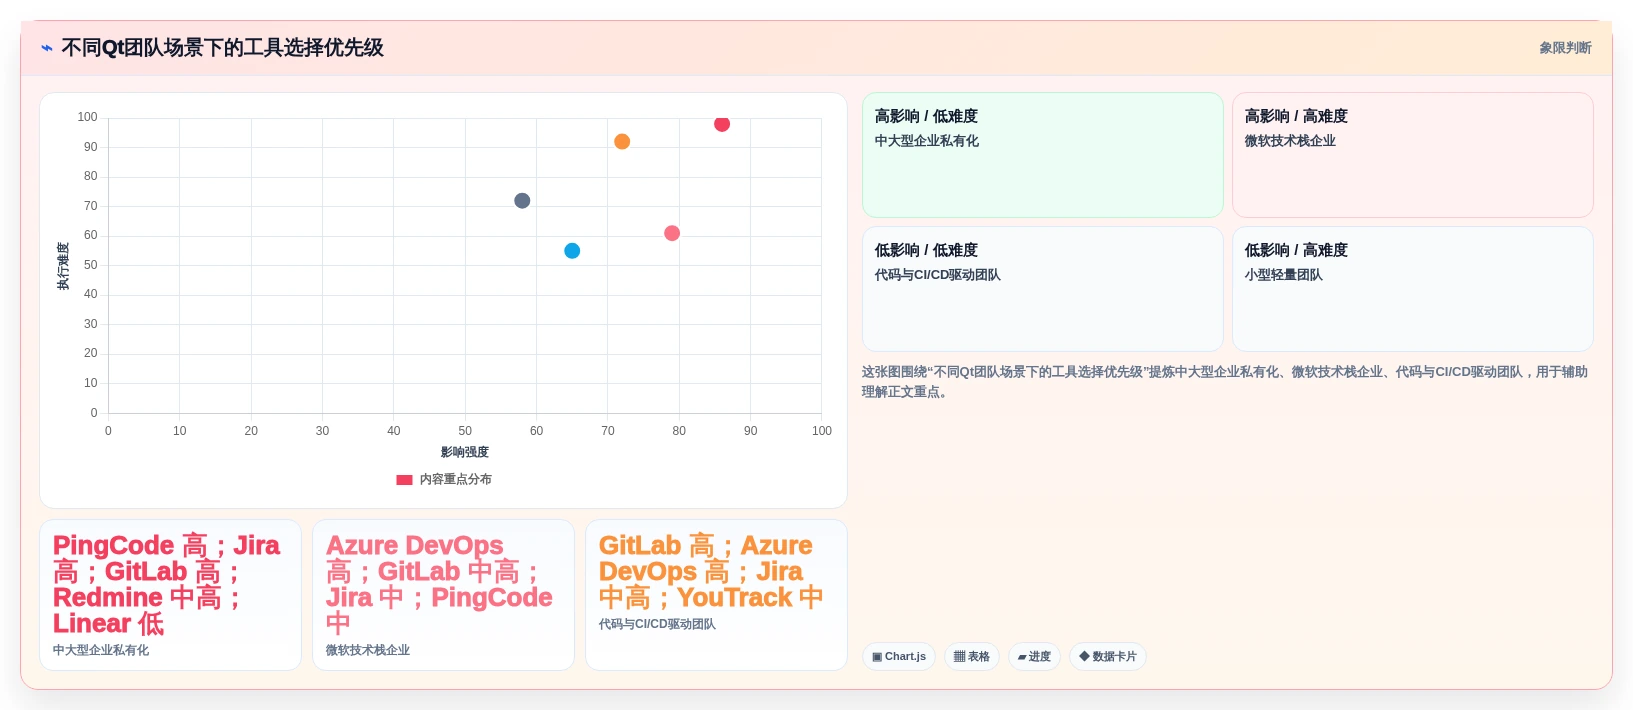Viewport: 1633px width, 710px height.
Task: Click the red scatter point at the top
Action: pyautogui.click(x=722, y=124)
